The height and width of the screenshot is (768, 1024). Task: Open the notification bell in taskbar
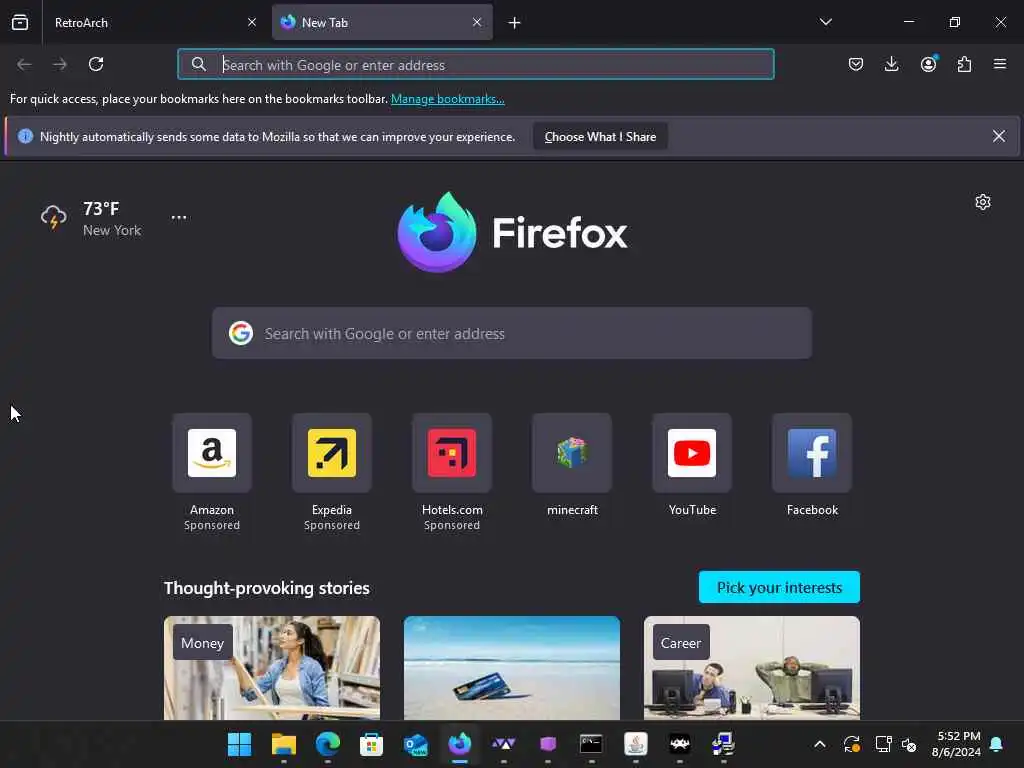click(996, 744)
